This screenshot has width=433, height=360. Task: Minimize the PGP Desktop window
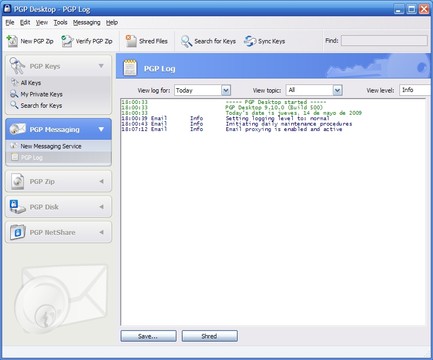(x=399, y=9)
